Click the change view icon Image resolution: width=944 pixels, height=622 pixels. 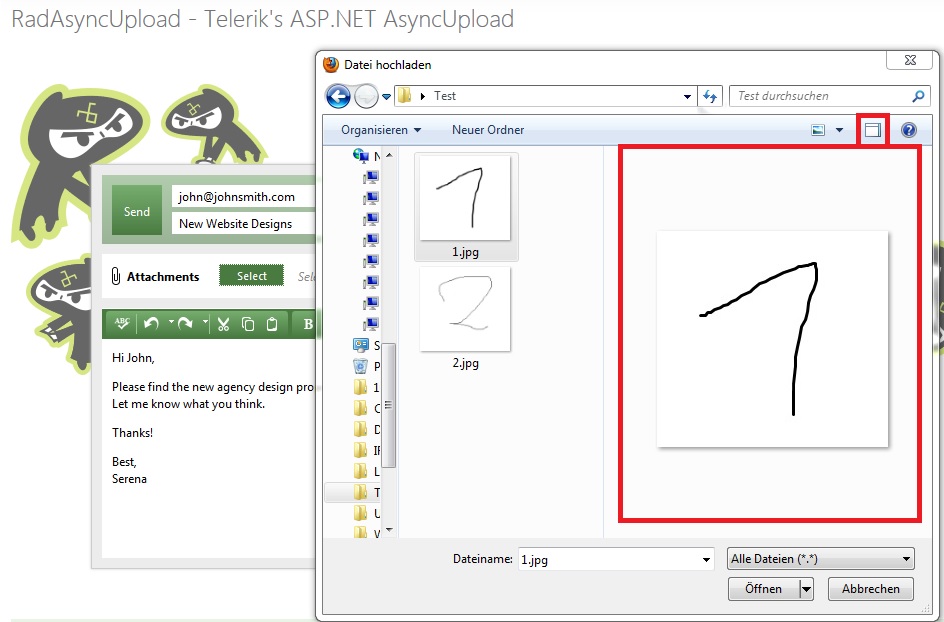[x=818, y=130]
